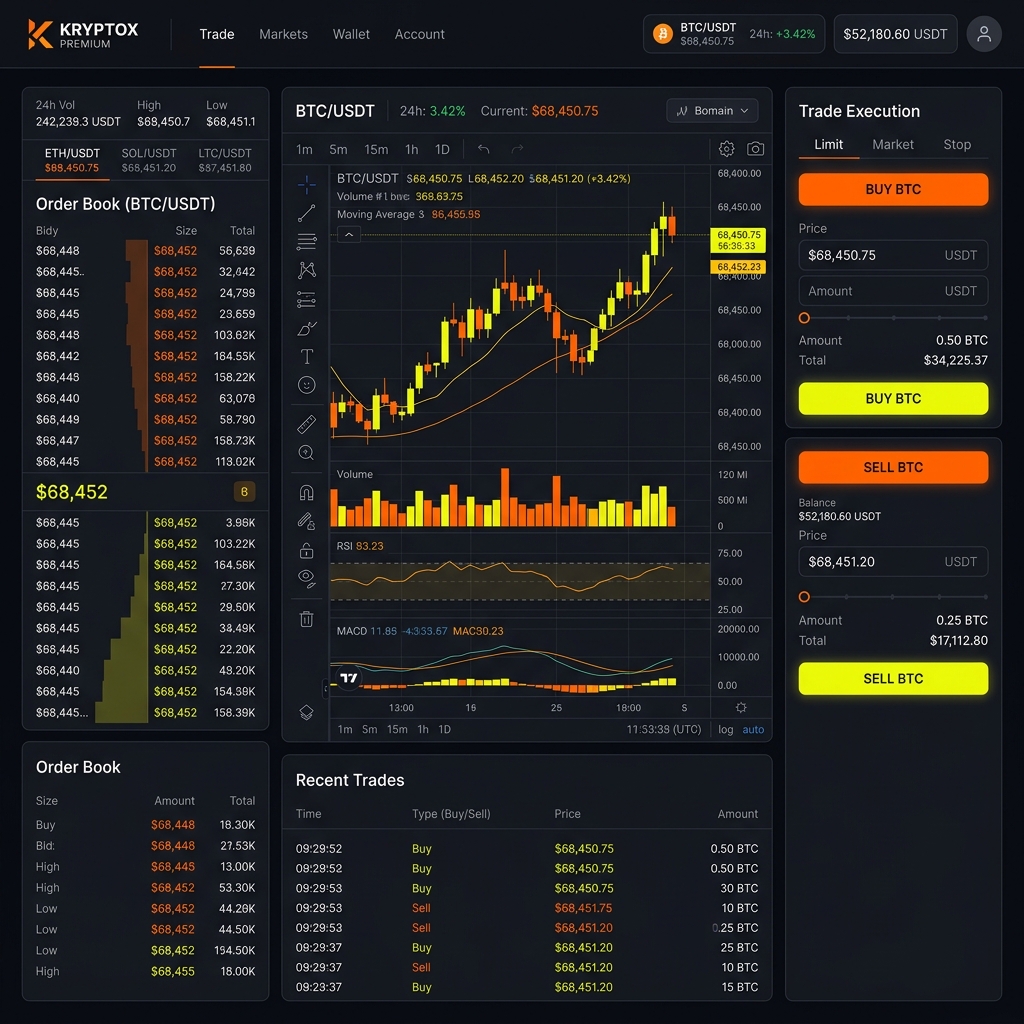The image size is (1024, 1024).
Task: Set 15m timeframe in top chart toolbar
Action: pos(376,150)
